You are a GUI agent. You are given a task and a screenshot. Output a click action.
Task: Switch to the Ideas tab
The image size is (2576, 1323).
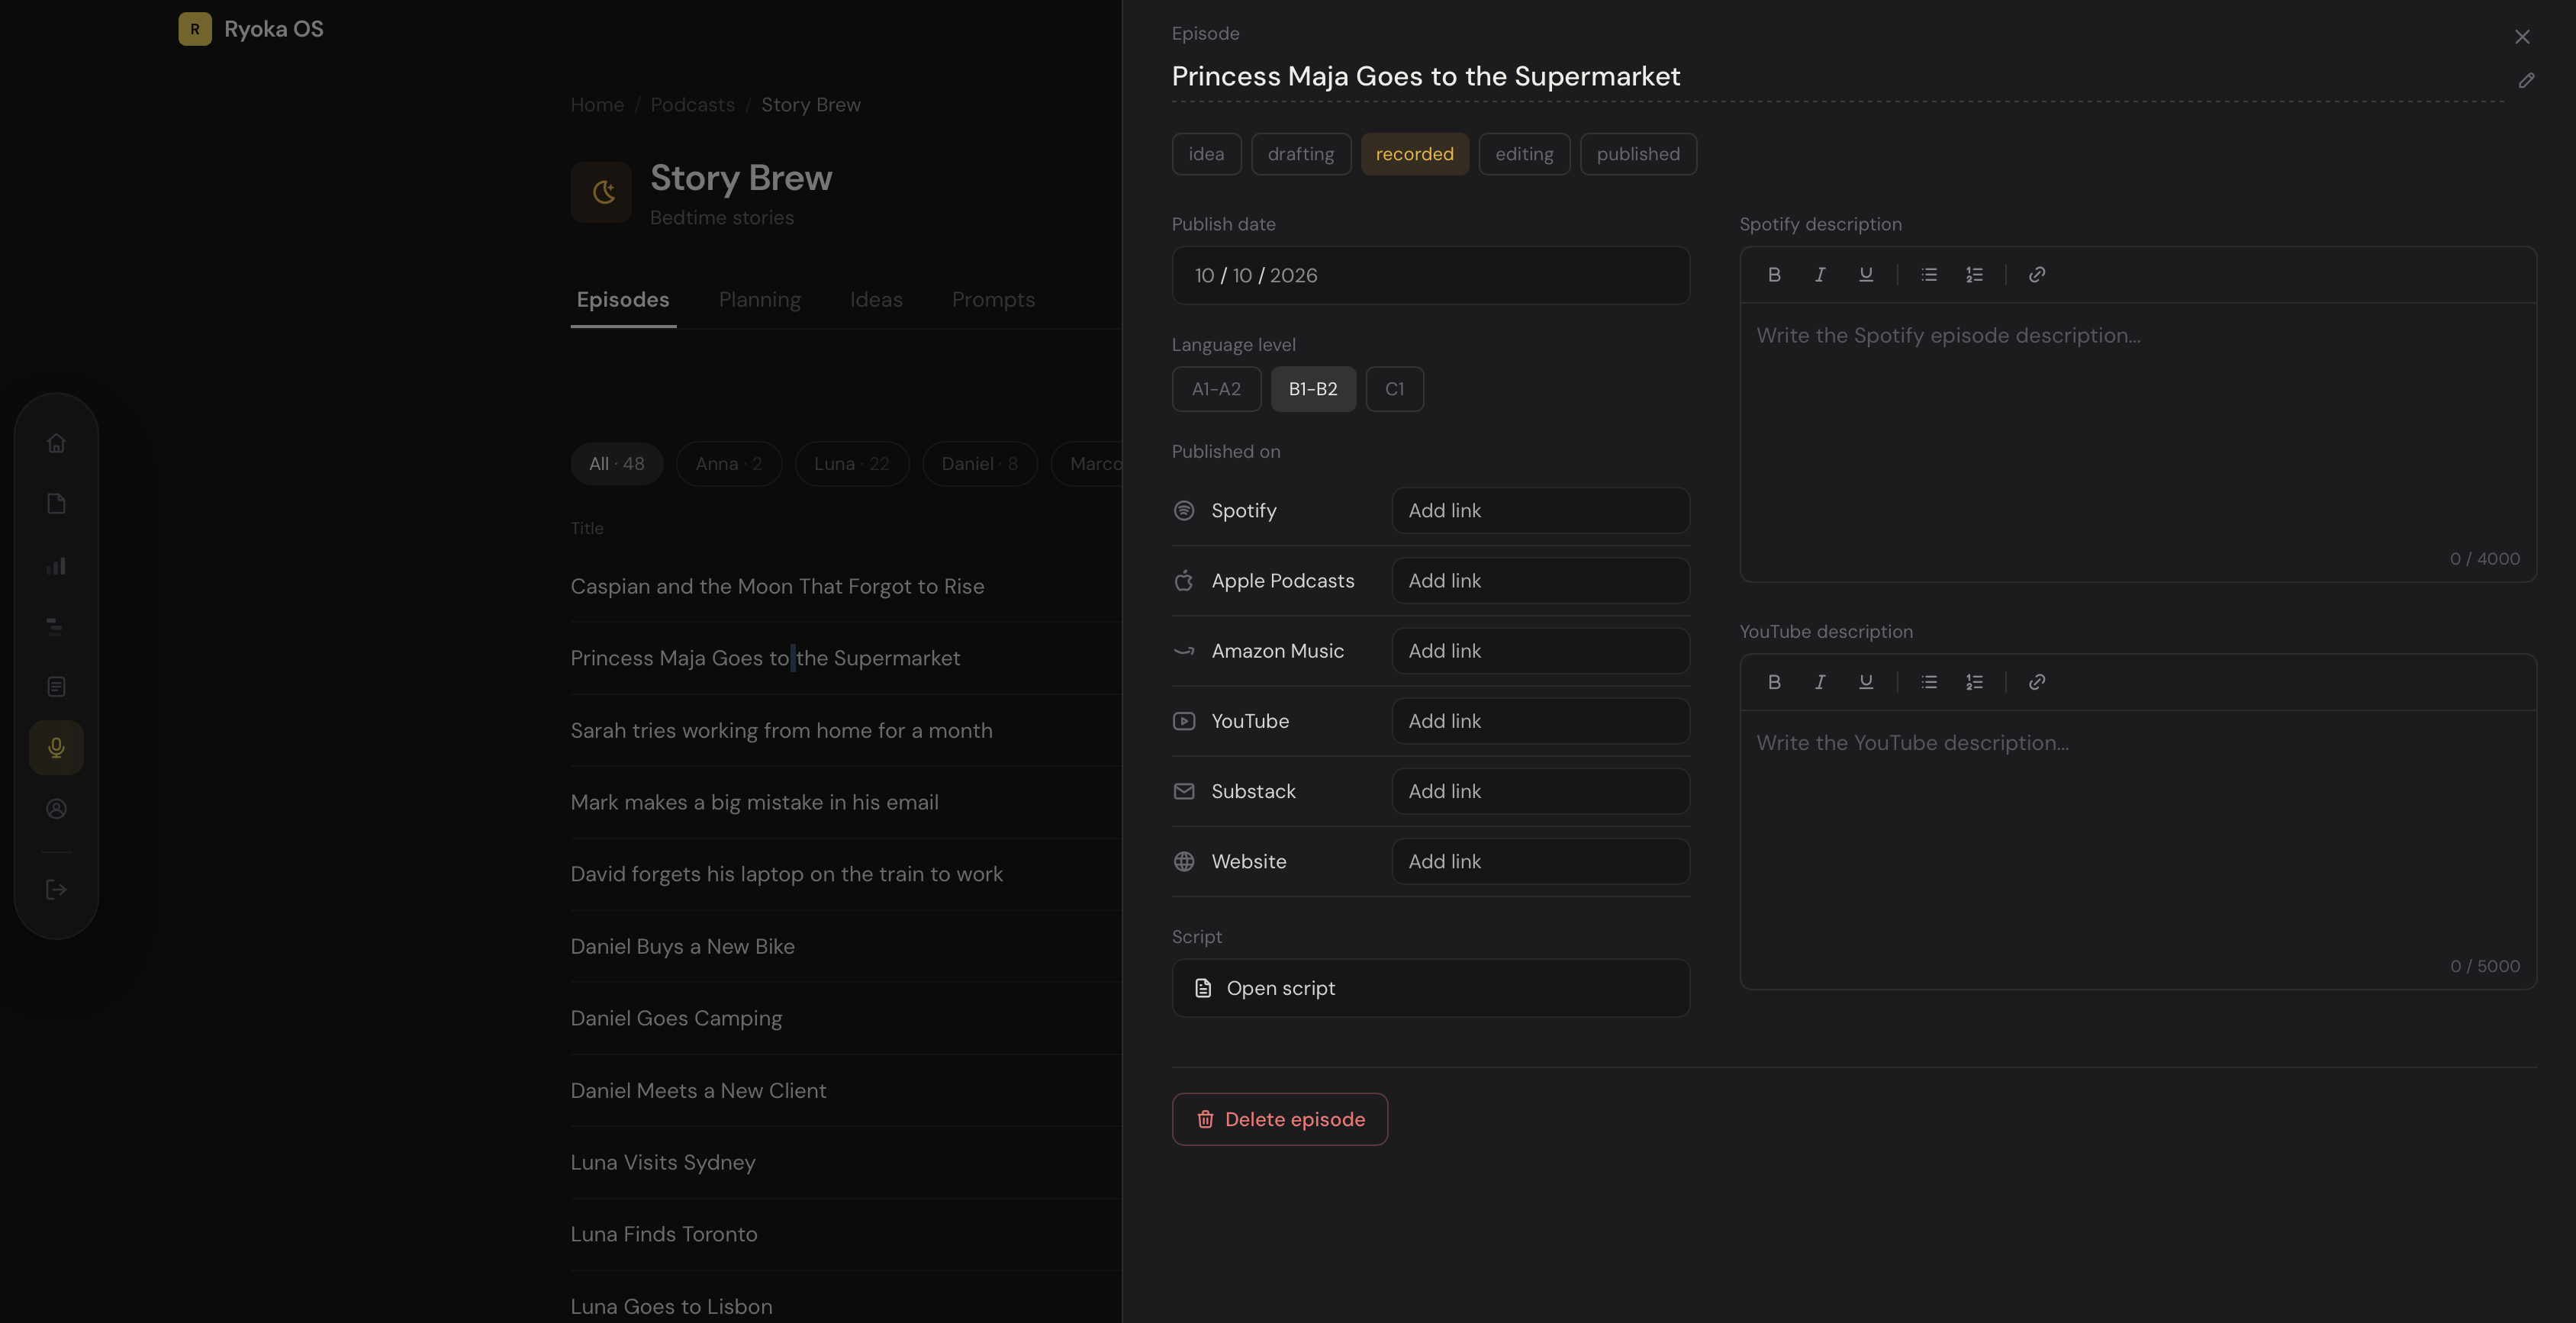[876, 300]
